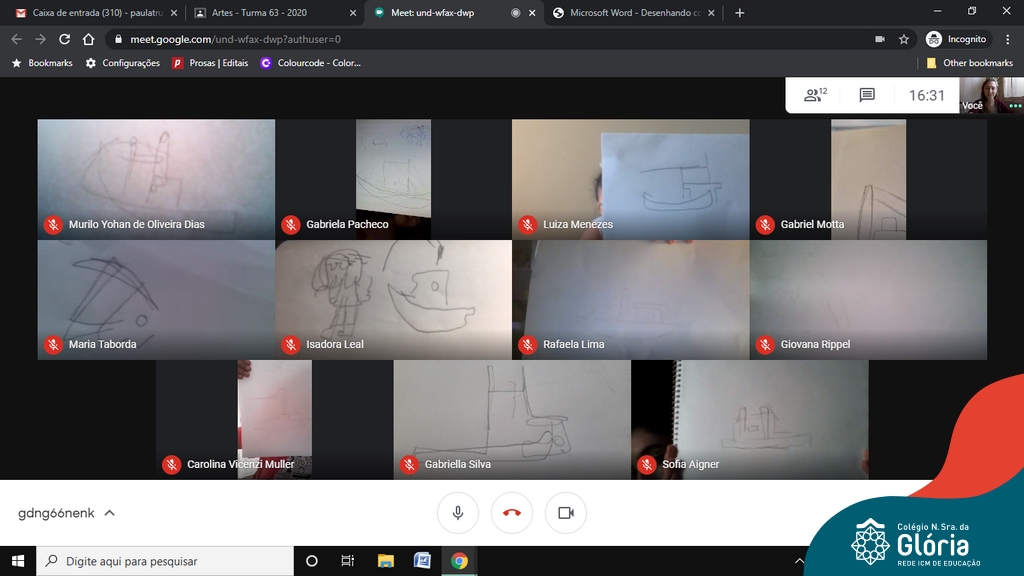Screen dimensions: 1024x576
Task: Expand meeting details next to gdng66nenk
Action: click(x=110, y=513)
